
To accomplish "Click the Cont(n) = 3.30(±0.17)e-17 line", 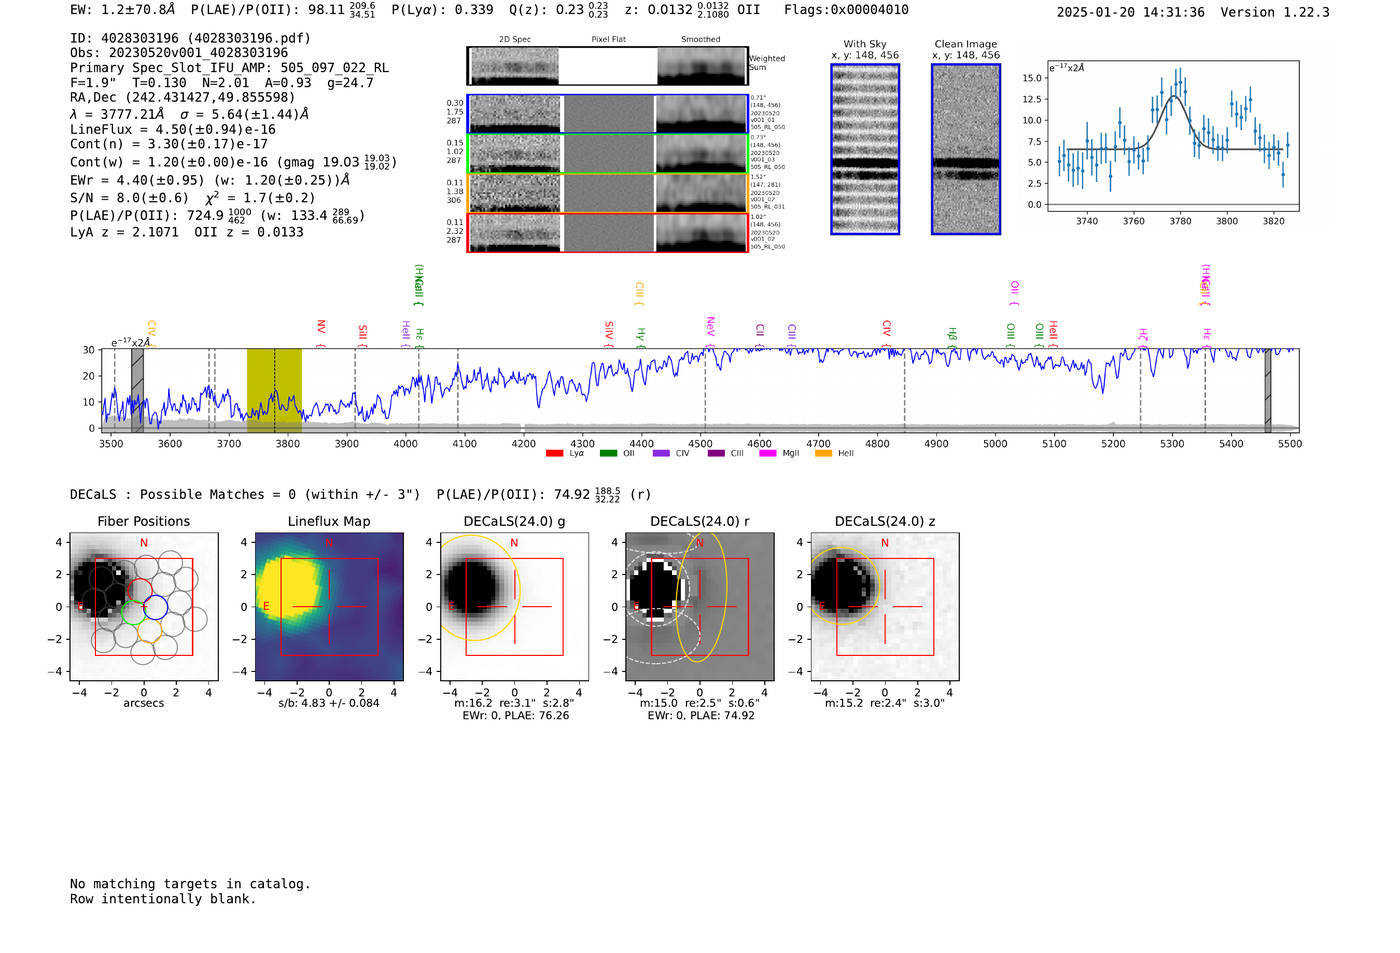I will 169,144.
